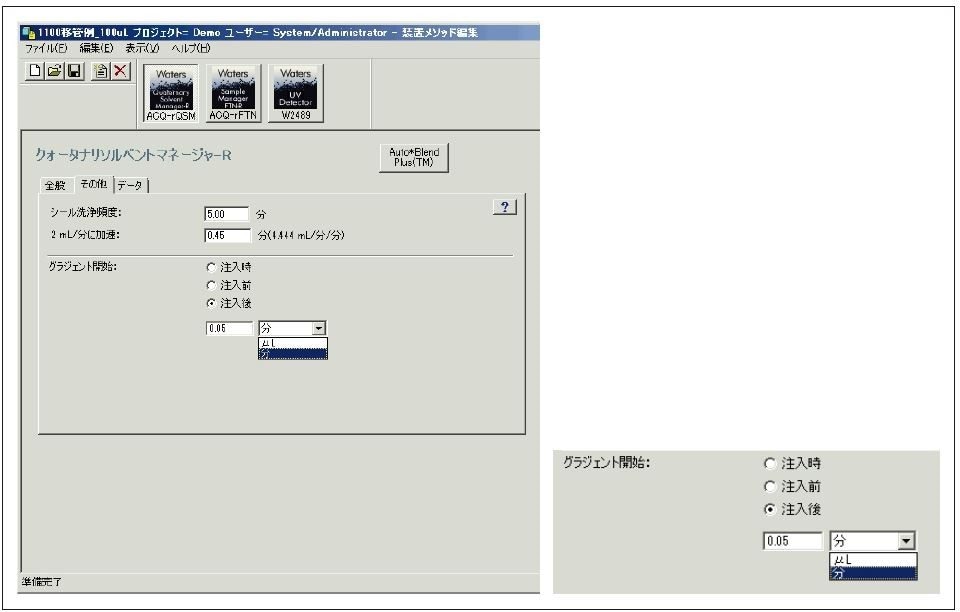Click the Save floppy disk icon
Screen dimensions: 960x612
pos(74,71)
